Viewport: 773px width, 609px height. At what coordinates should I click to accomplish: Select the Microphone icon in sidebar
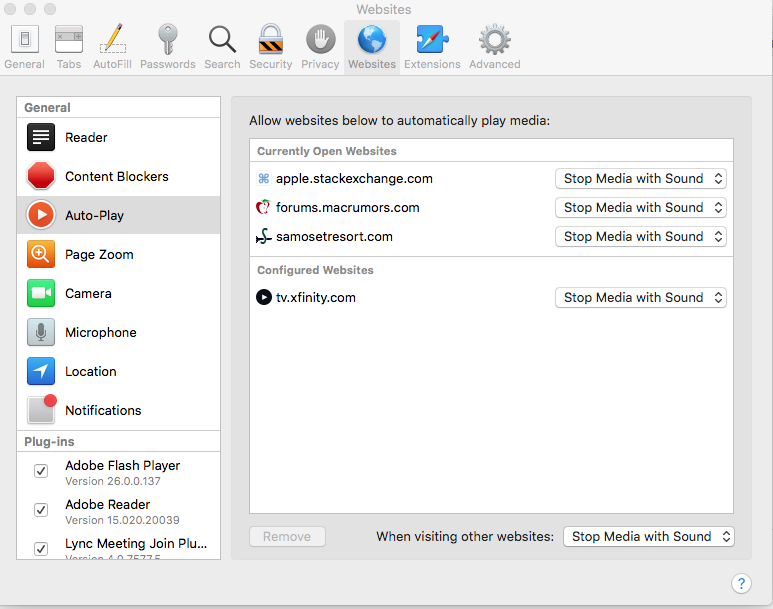pyautogui.click(x=41, y=332)
